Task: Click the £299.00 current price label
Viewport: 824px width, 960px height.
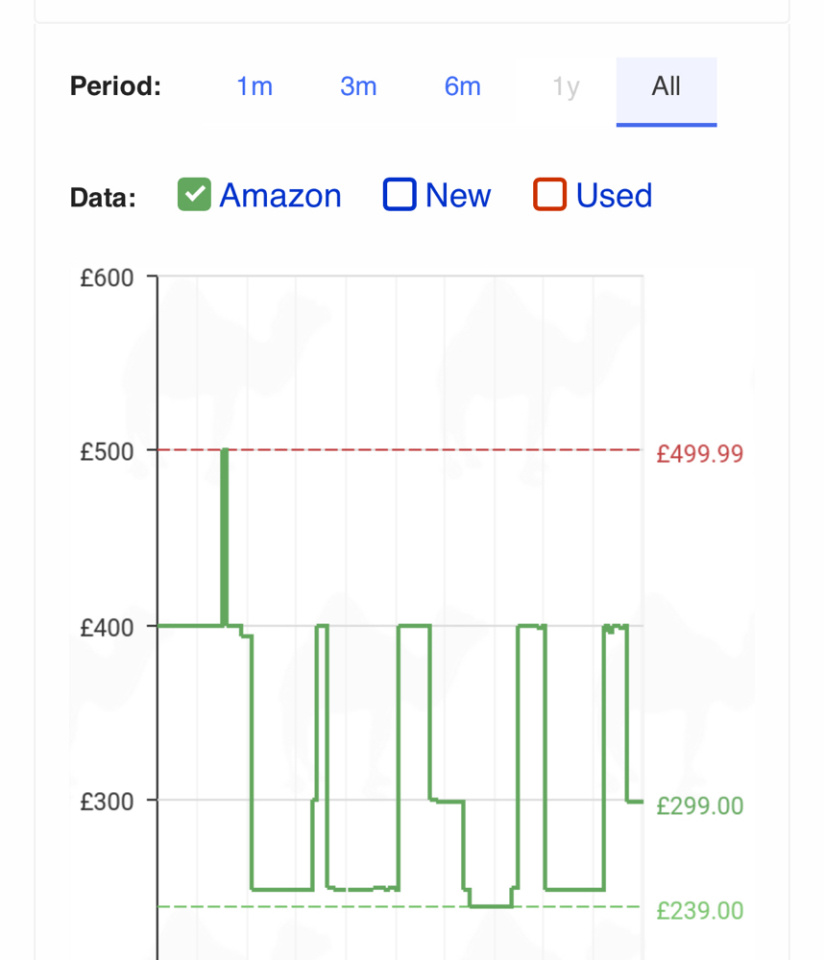Action: 700,805
